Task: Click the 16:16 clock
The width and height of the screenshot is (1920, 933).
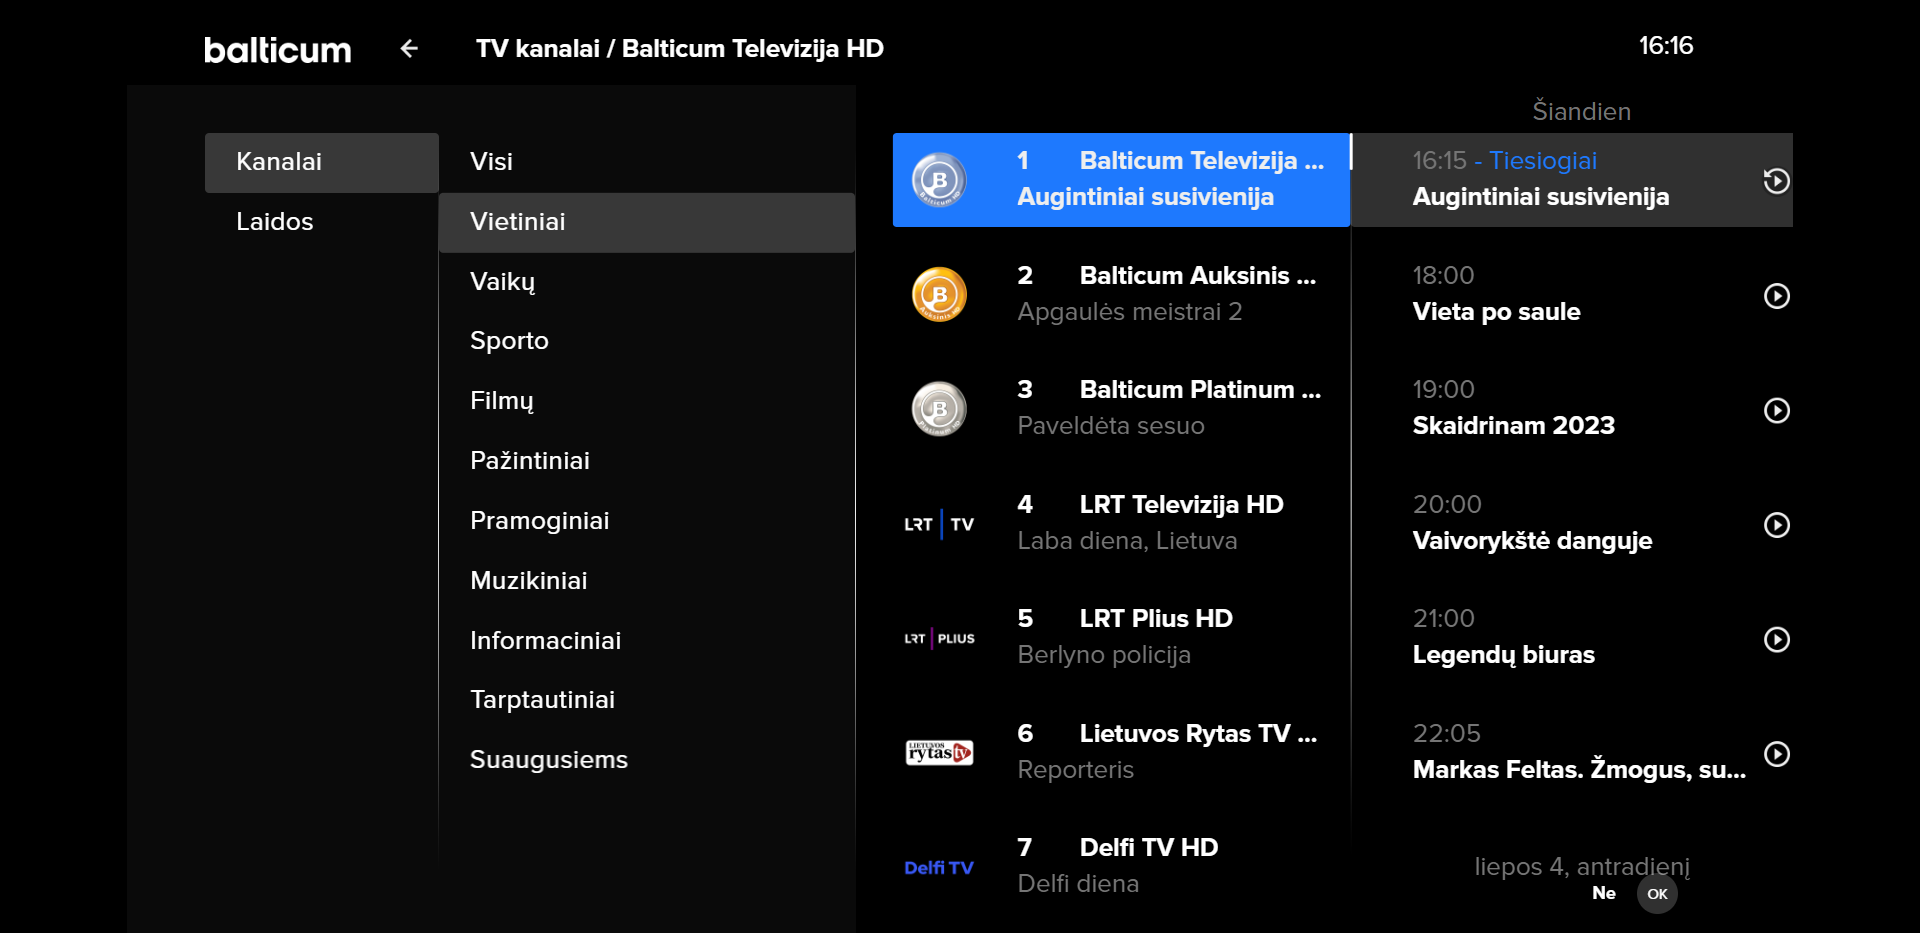Action: tap(1666, 46)
